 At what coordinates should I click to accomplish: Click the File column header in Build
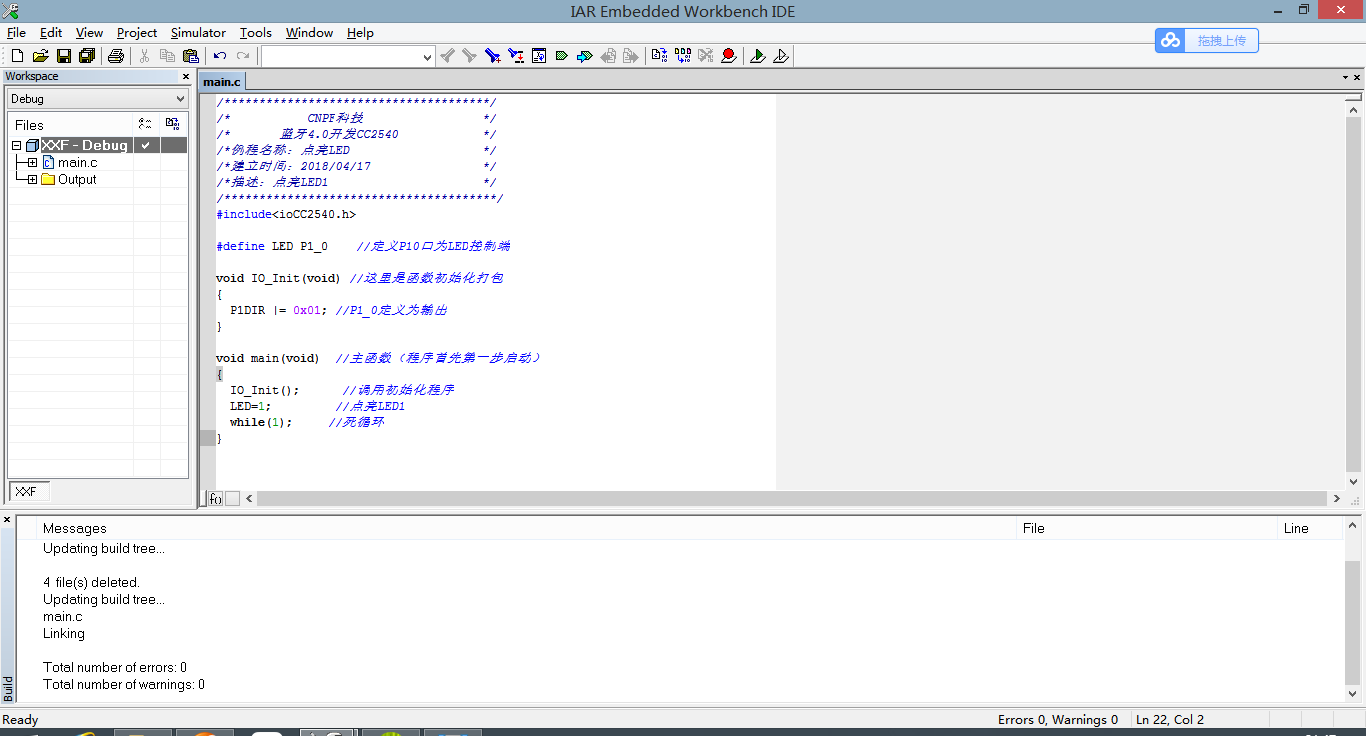[x=1147, y=528]
